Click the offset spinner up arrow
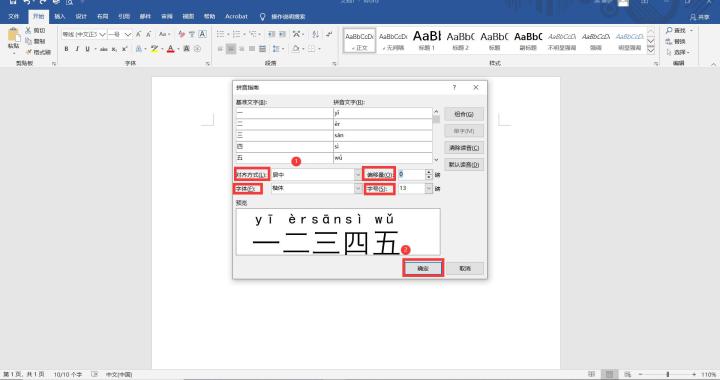This screenshot has width=720, height=380. 429,172
